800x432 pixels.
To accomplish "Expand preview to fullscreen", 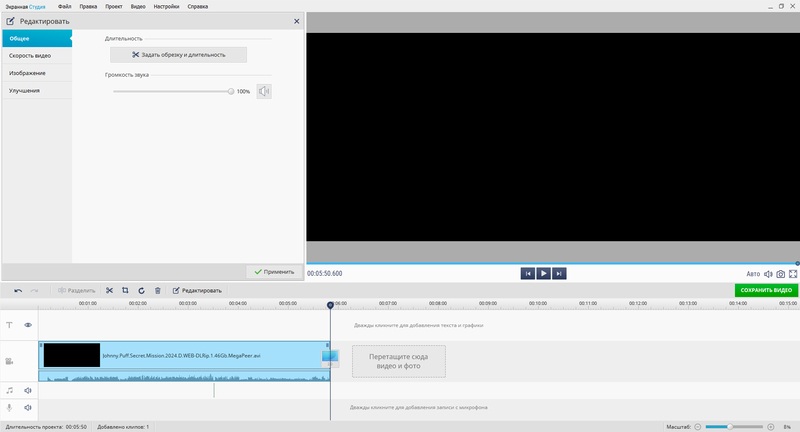I will pos(793,274).
